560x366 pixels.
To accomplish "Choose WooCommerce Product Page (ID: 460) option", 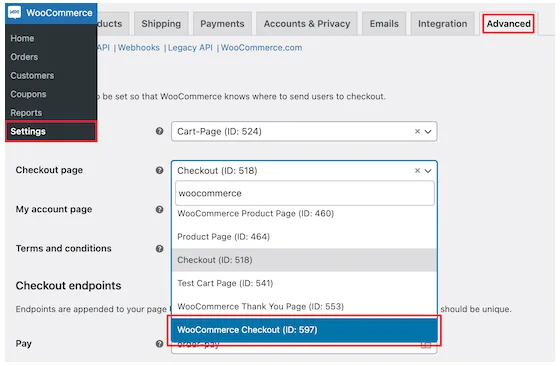I will (304, 214).
